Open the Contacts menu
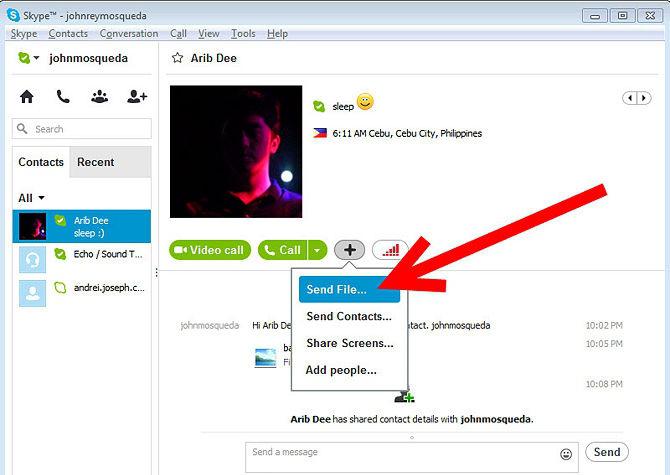Image resolution: width=670 pixels, height=475 pixels. [68, 33]
